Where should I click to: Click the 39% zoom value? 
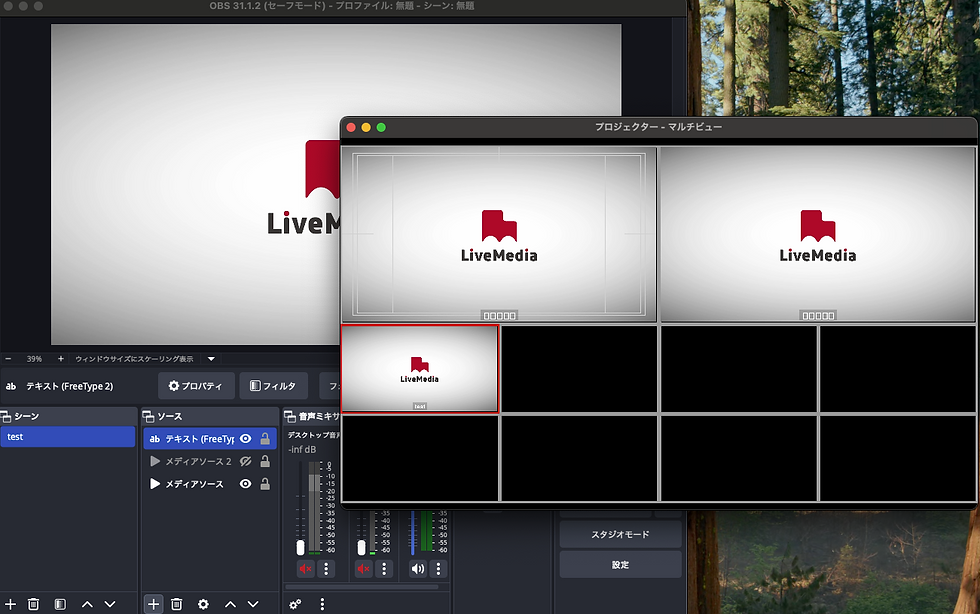(x=34, y=359)
